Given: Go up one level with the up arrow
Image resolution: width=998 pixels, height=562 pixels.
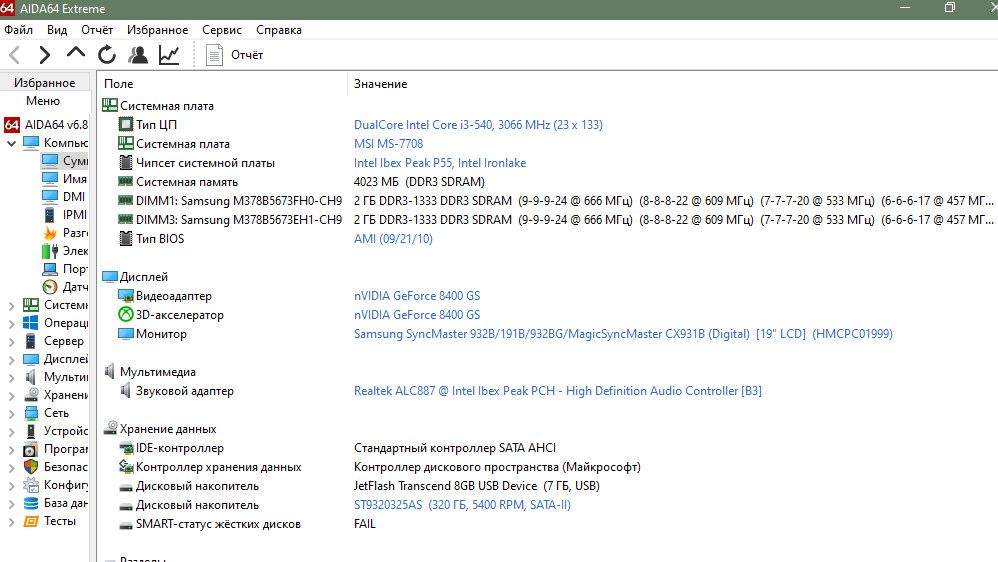Looking at the screenshot, I should [76, 53].
